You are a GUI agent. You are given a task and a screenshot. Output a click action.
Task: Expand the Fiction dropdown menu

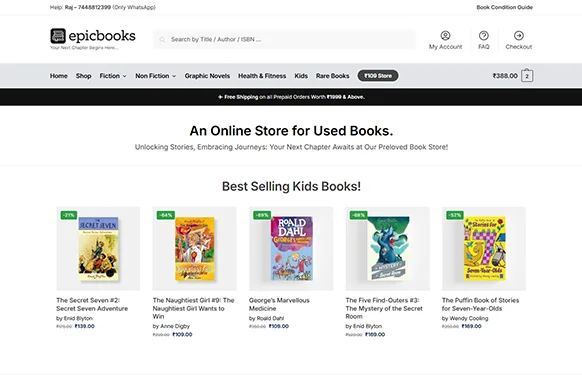coord(113,76)
